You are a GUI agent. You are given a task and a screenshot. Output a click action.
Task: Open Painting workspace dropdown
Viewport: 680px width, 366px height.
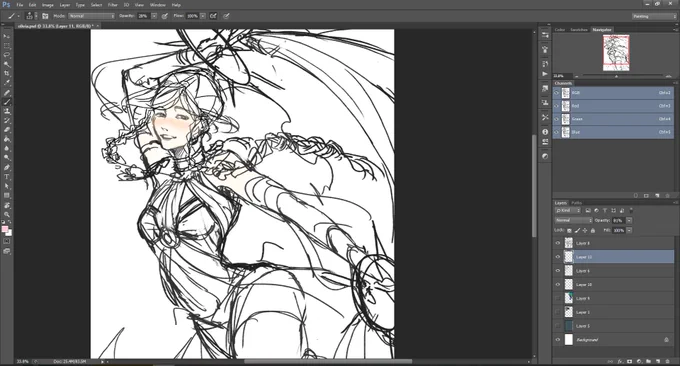(654, 16)
